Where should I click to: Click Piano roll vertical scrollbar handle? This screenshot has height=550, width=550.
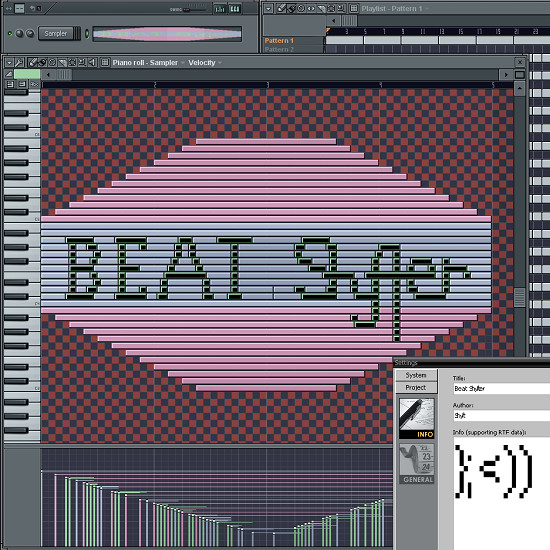(519, 297)
